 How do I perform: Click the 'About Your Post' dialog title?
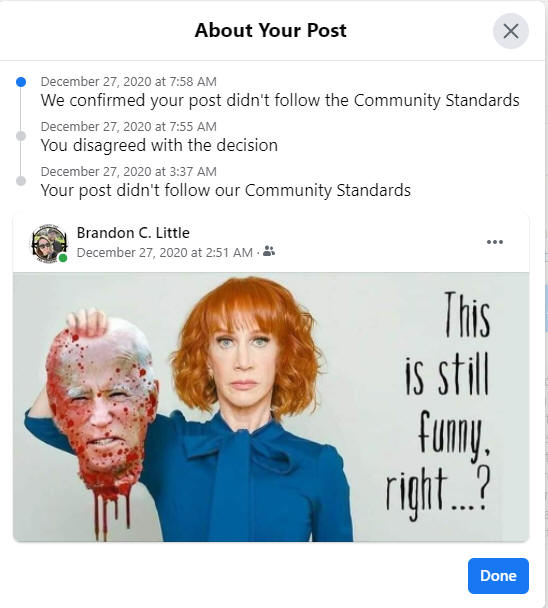(x=270, y=30)
